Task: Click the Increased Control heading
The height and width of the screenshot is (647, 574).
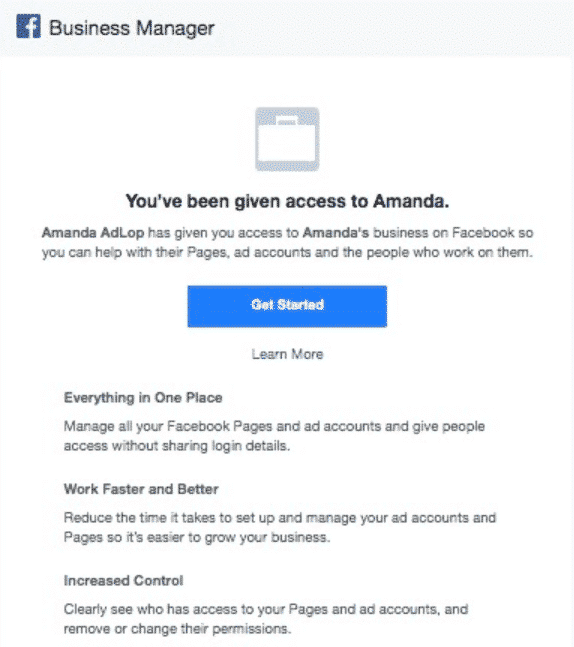Action: coord(123,581)
